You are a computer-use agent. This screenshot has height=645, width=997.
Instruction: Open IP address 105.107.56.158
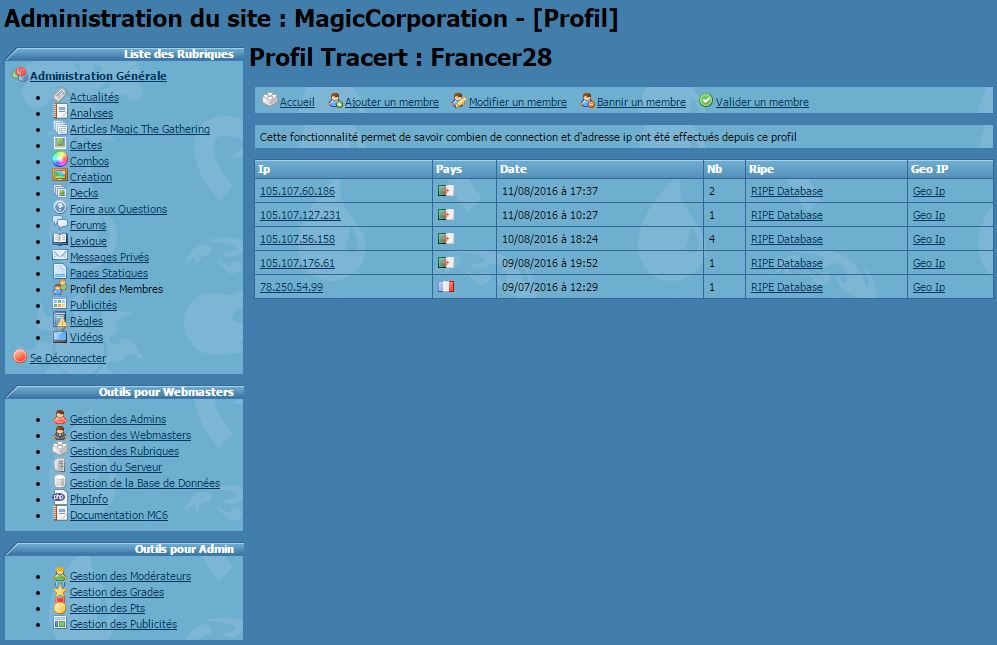click(x=297, y=239)
